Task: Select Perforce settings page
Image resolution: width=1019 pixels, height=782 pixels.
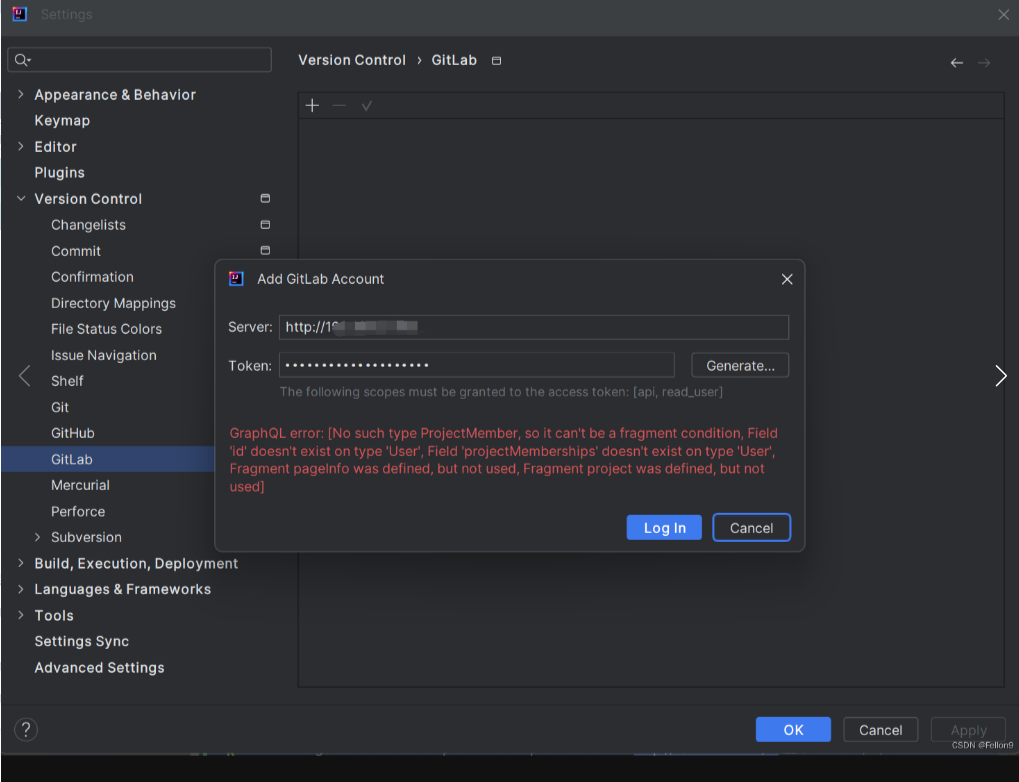Action: pyautogui.click(x=78, y=511)
